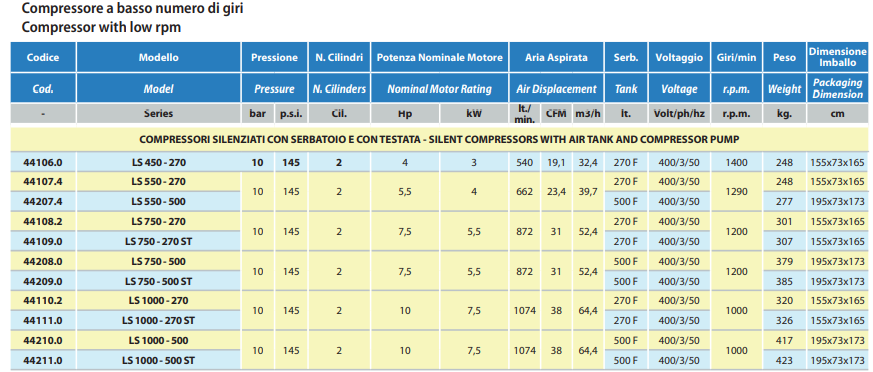Click the N. Cilindri column header
This screenshot has height=372, width=873.
[x=339, y=57]
